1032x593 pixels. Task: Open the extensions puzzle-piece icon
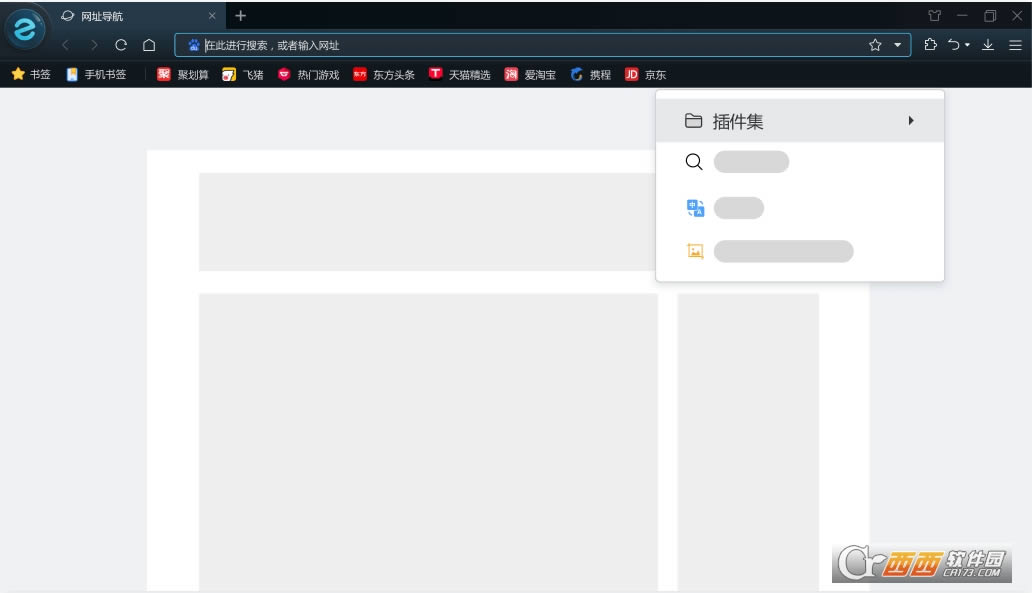[930, 45]
